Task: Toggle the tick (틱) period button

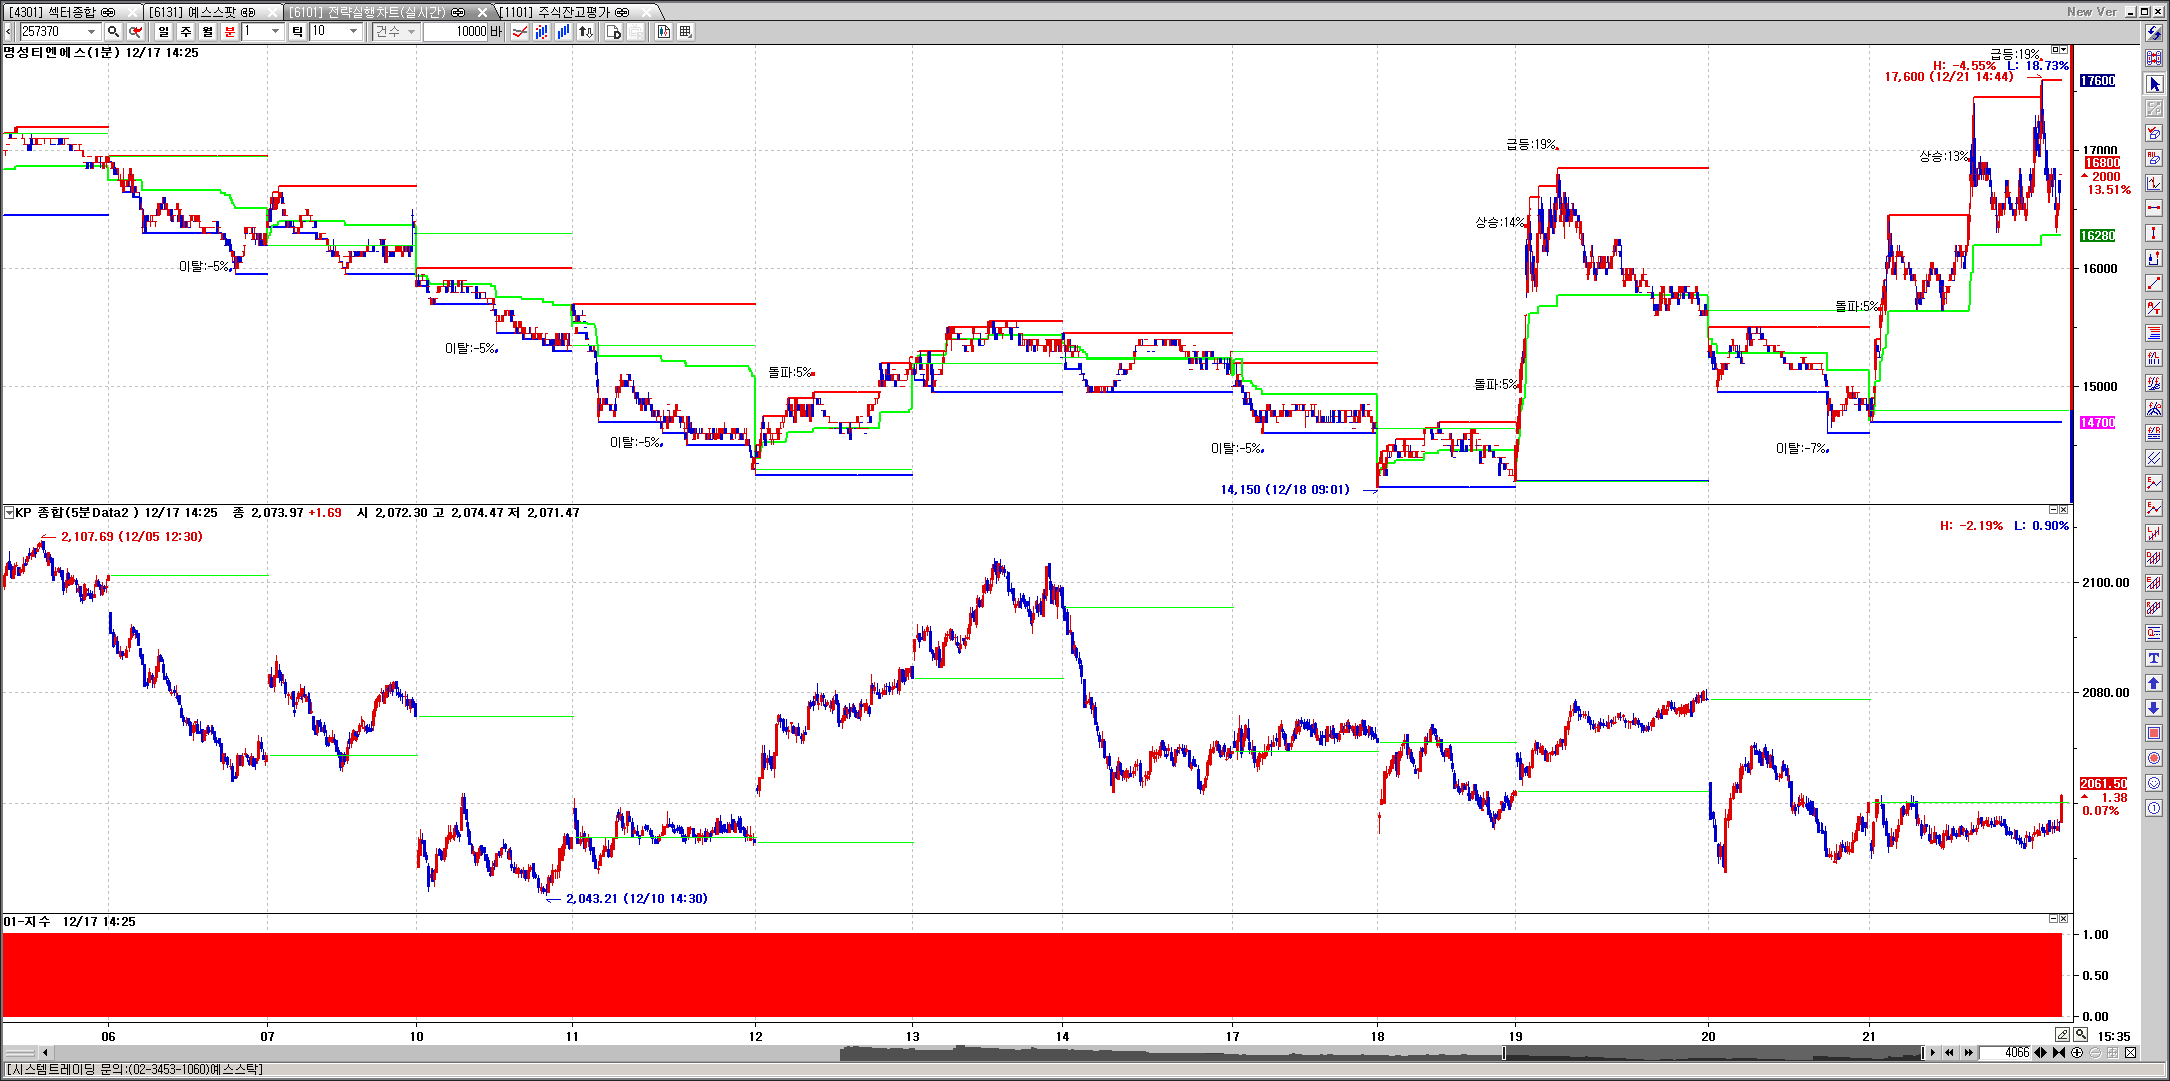Action: click(297, 32)
